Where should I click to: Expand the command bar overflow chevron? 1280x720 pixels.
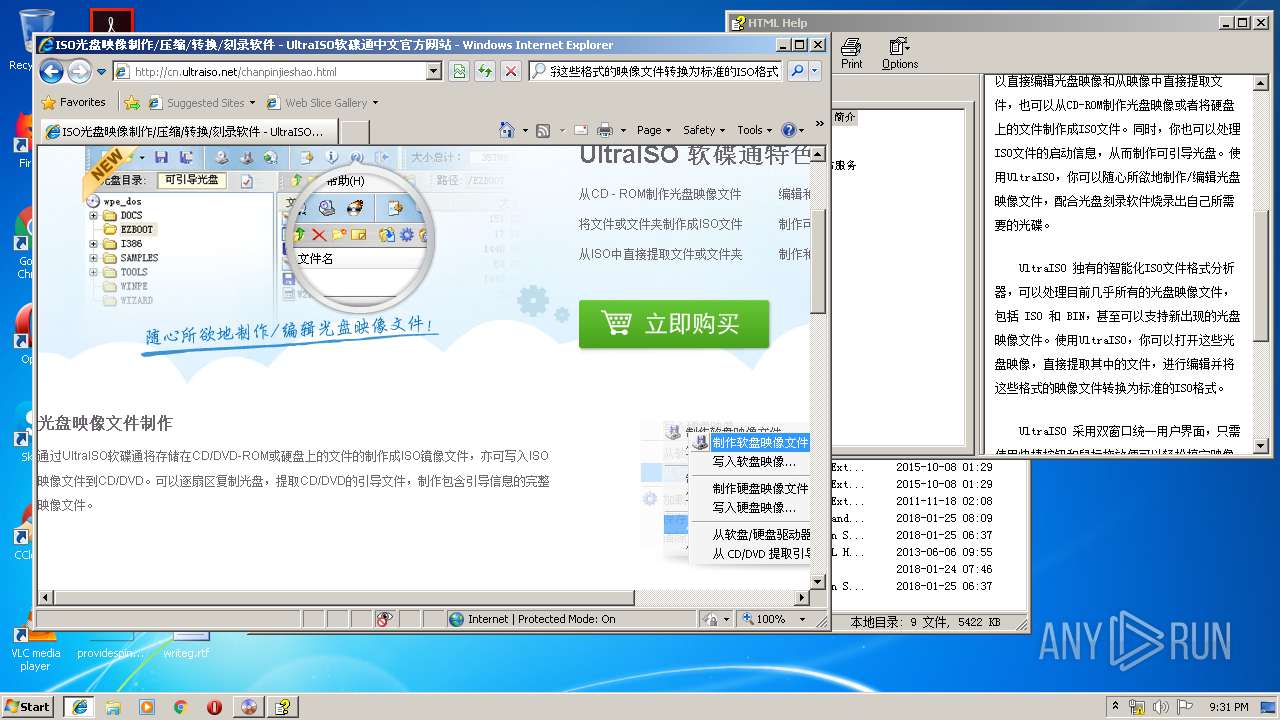click(x=820, y=125)
